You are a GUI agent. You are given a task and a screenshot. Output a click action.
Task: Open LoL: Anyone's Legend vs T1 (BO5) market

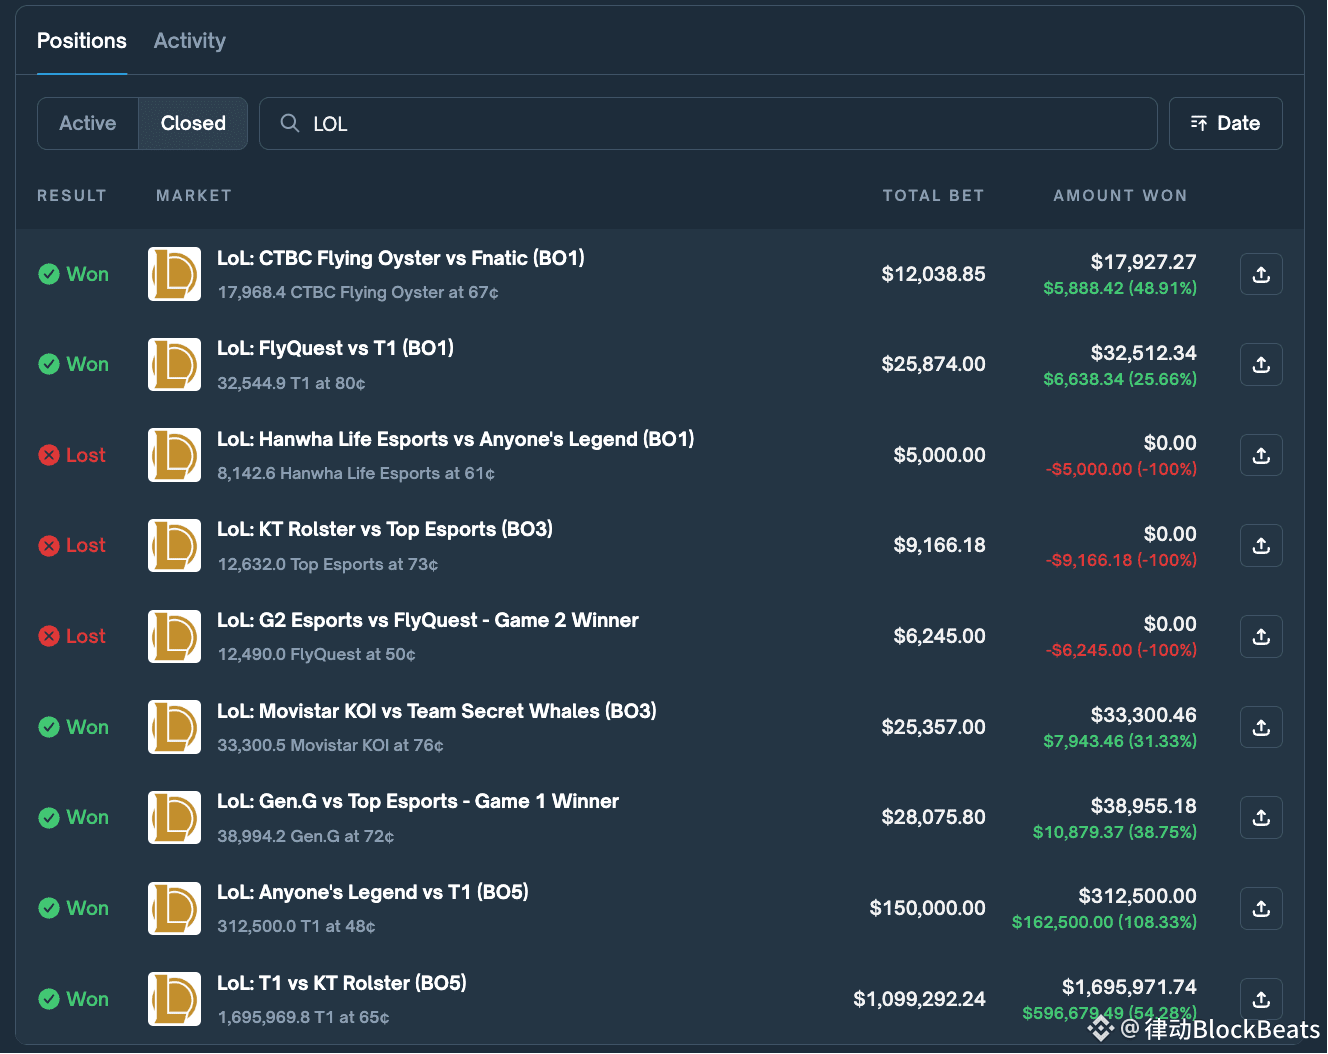tap(372, 892)
